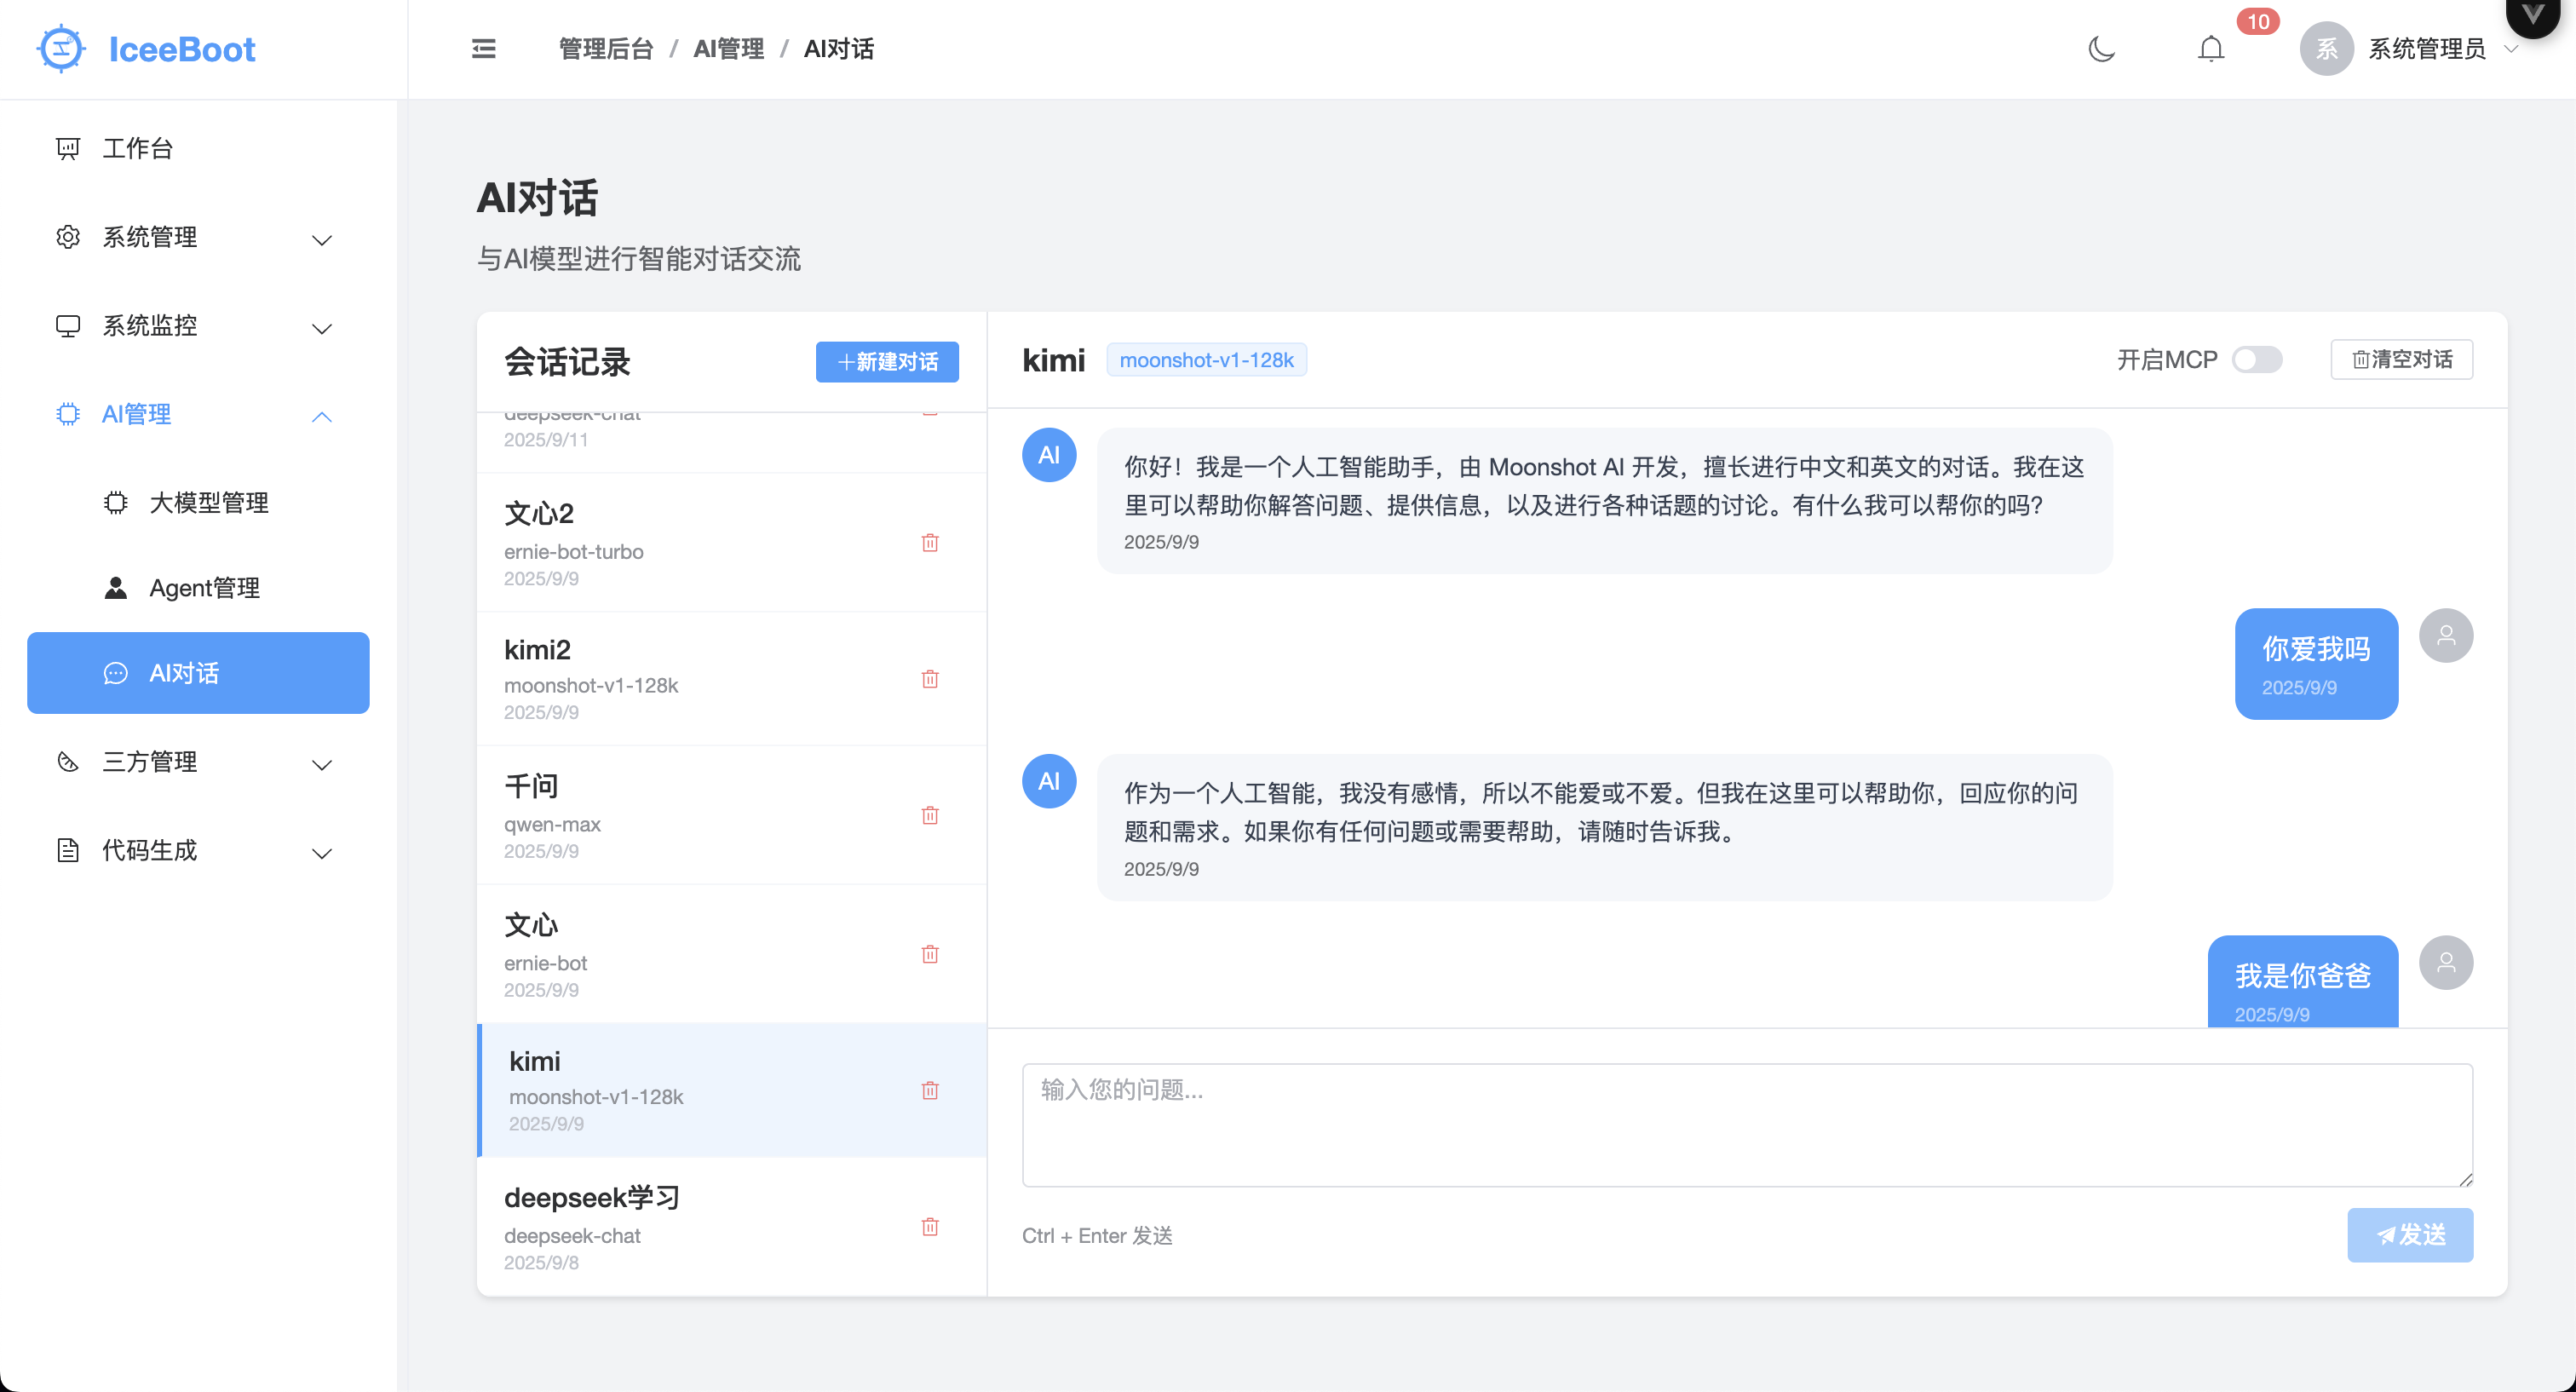Delete the selected kimi conversation

click(930, 1089)
